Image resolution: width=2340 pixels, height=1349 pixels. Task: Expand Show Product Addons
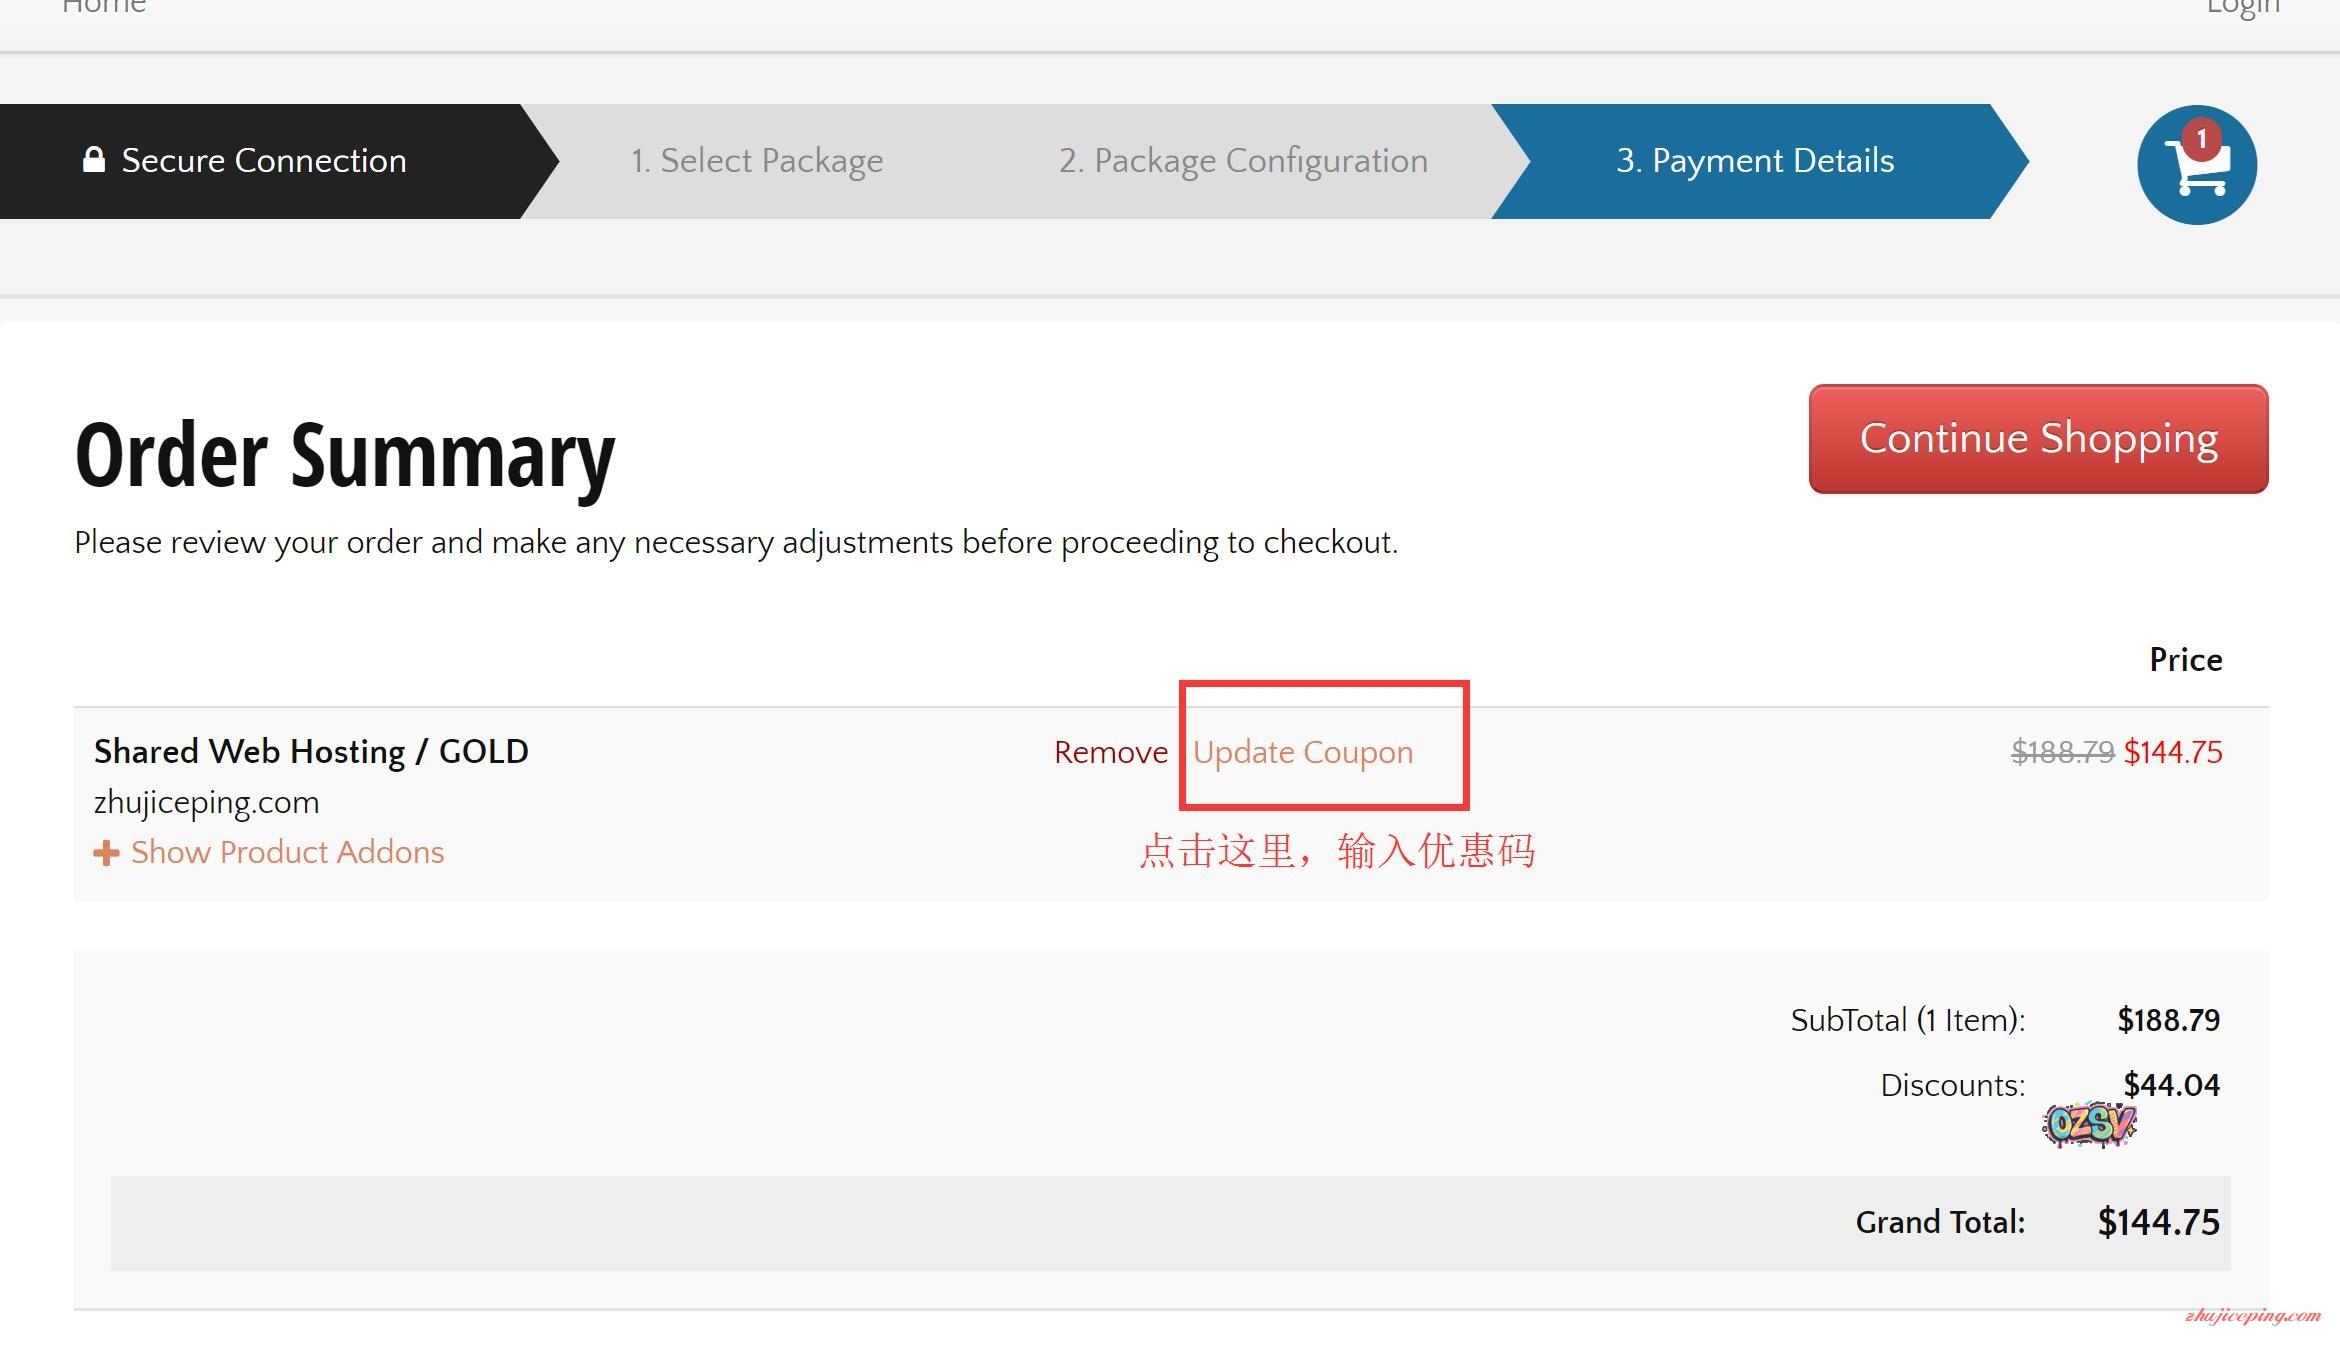(x=287, y=852)
